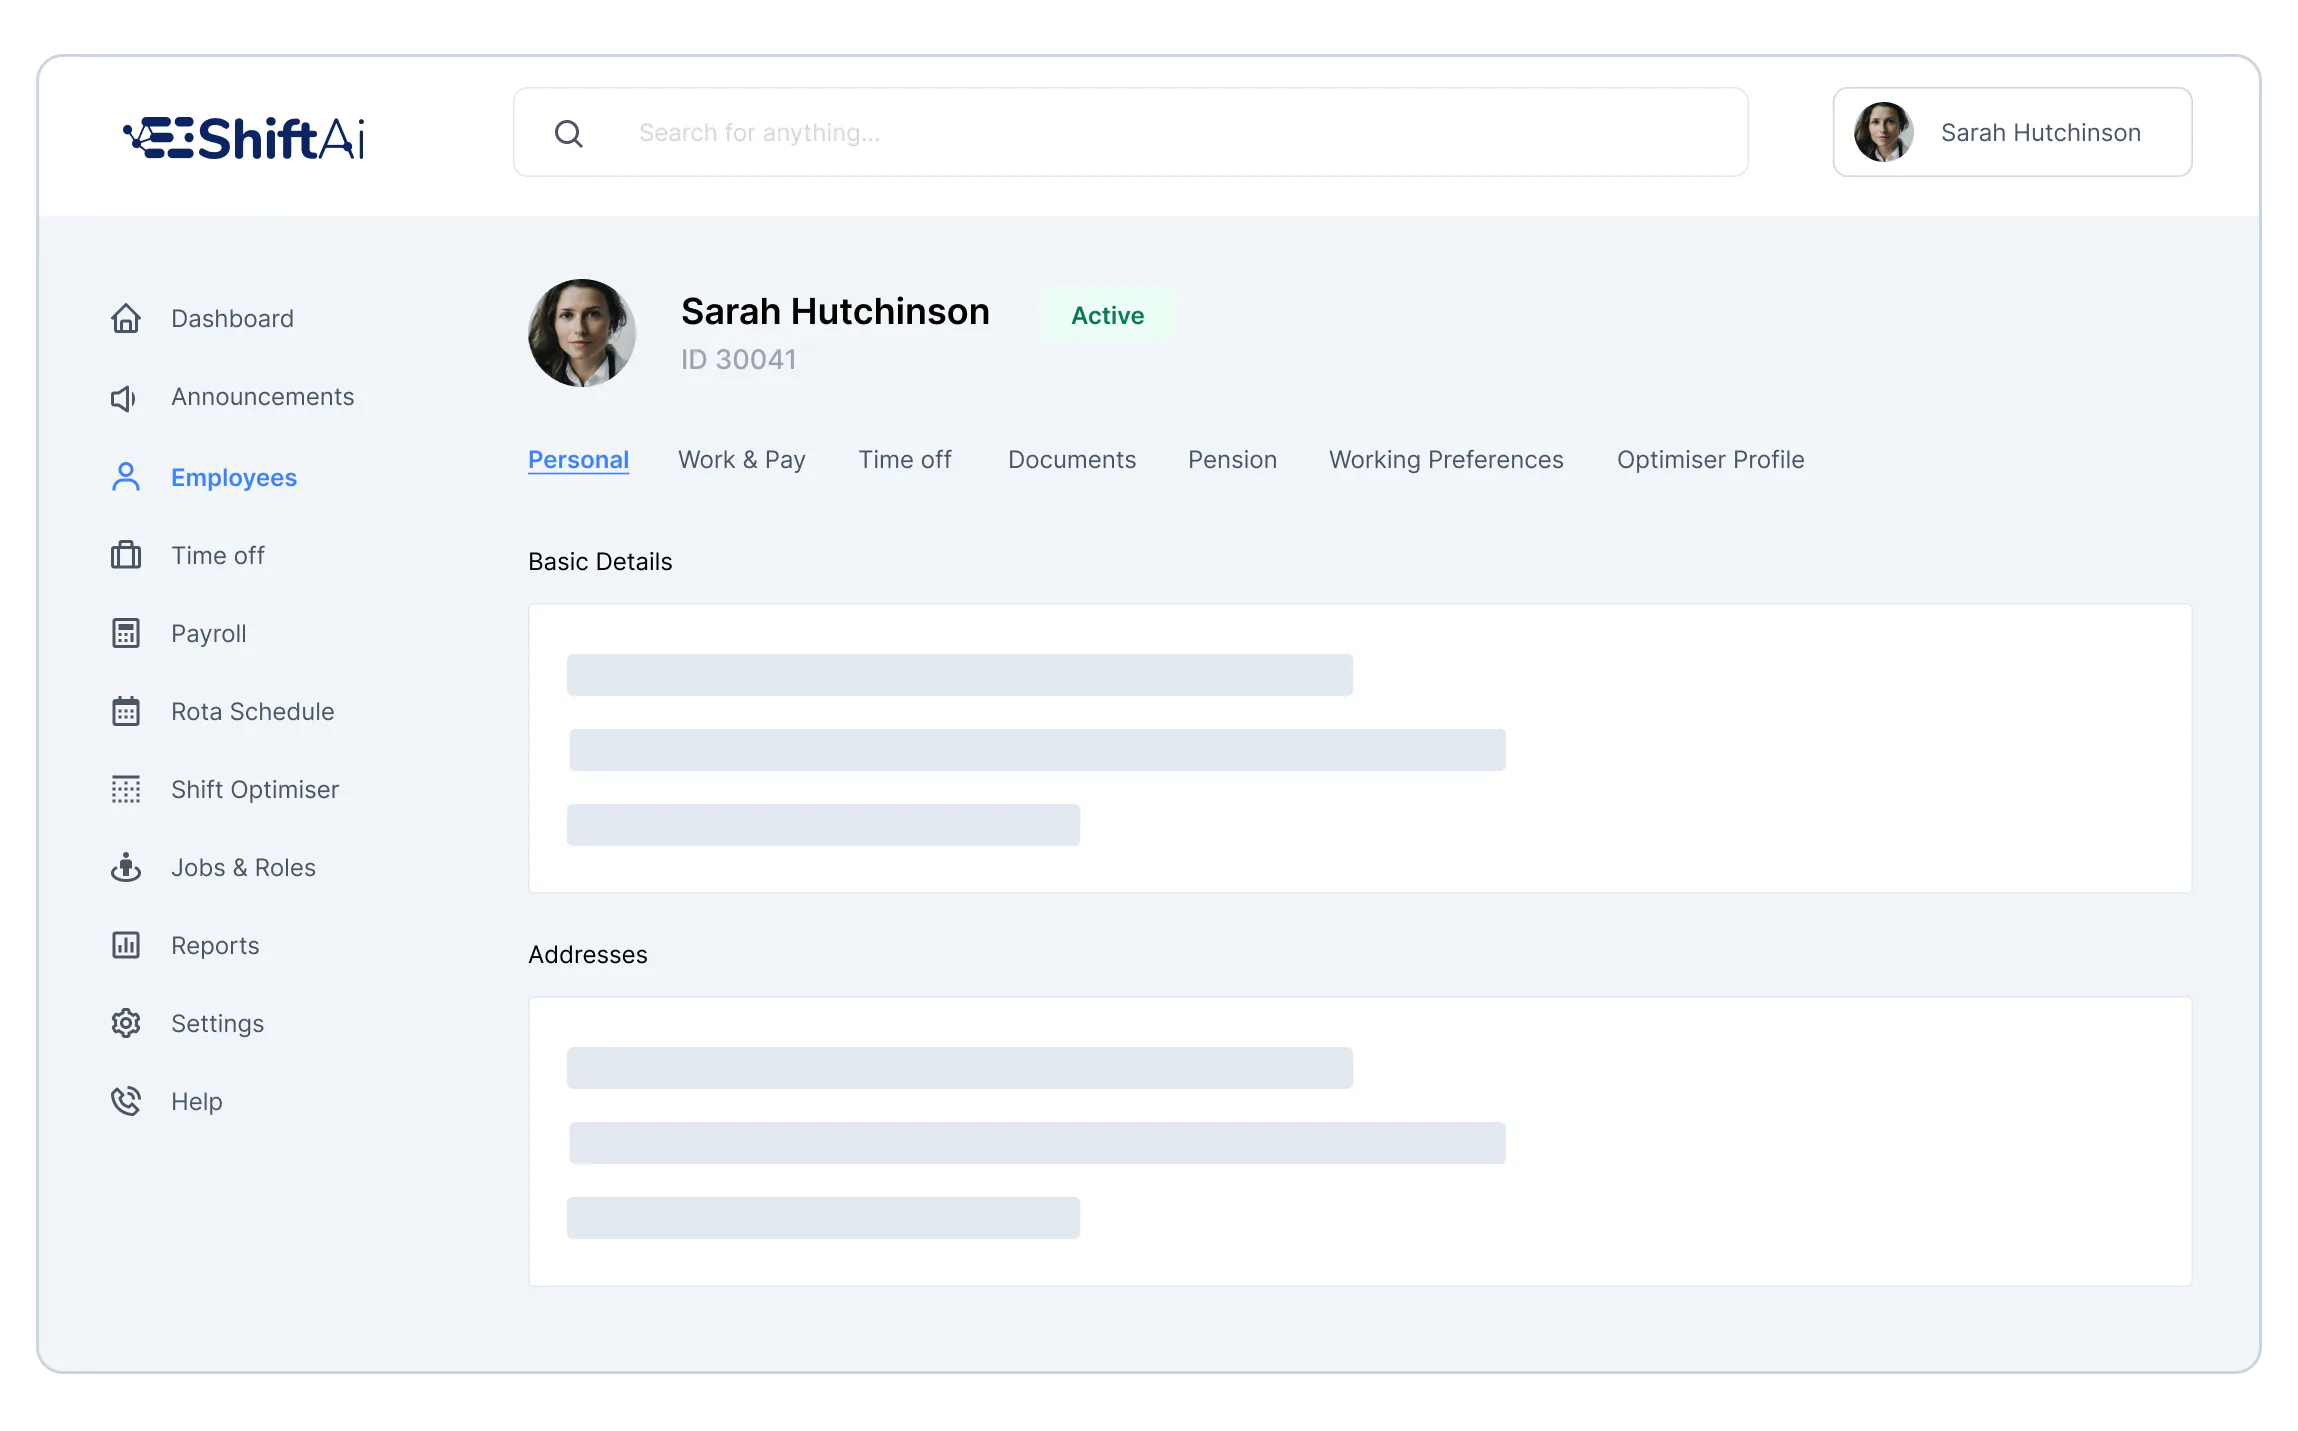Screen dimensions: 2298x1431
Task: Click the Employees person icon
Action: pos(126,477)
